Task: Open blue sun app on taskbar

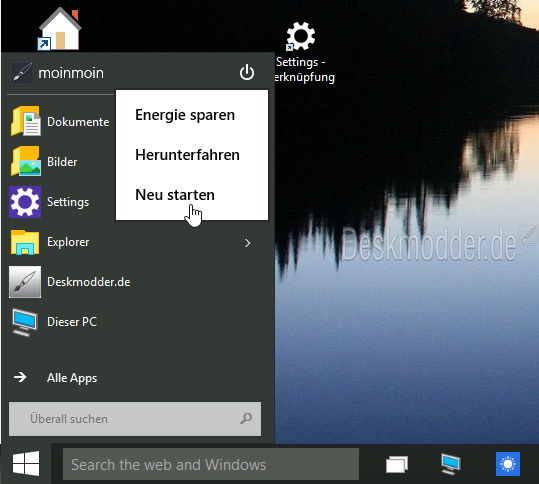Action: coord(508,464)
